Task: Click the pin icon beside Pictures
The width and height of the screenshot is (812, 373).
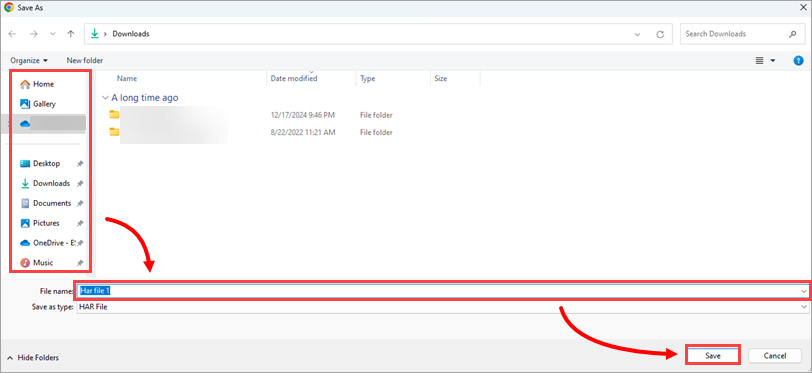Action: point(80,223)
